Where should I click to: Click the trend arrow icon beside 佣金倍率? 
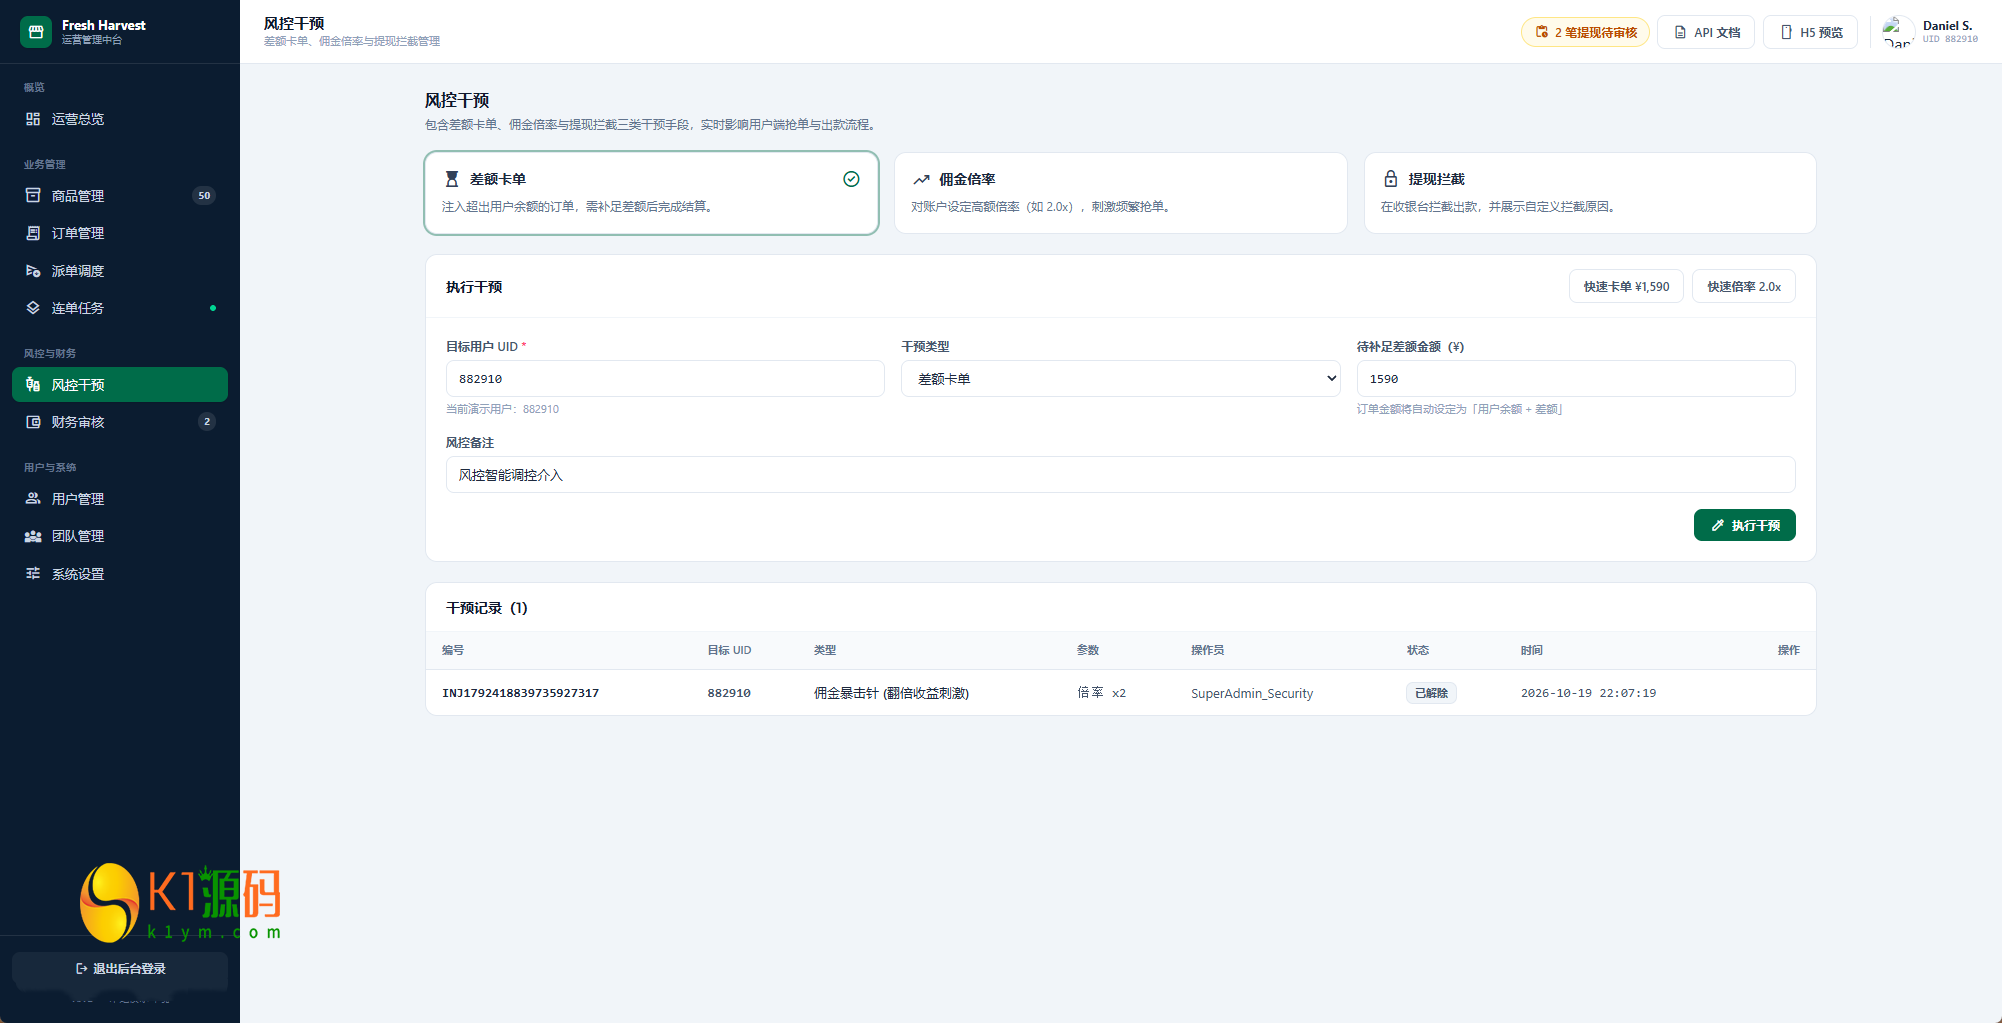point(921,180)
